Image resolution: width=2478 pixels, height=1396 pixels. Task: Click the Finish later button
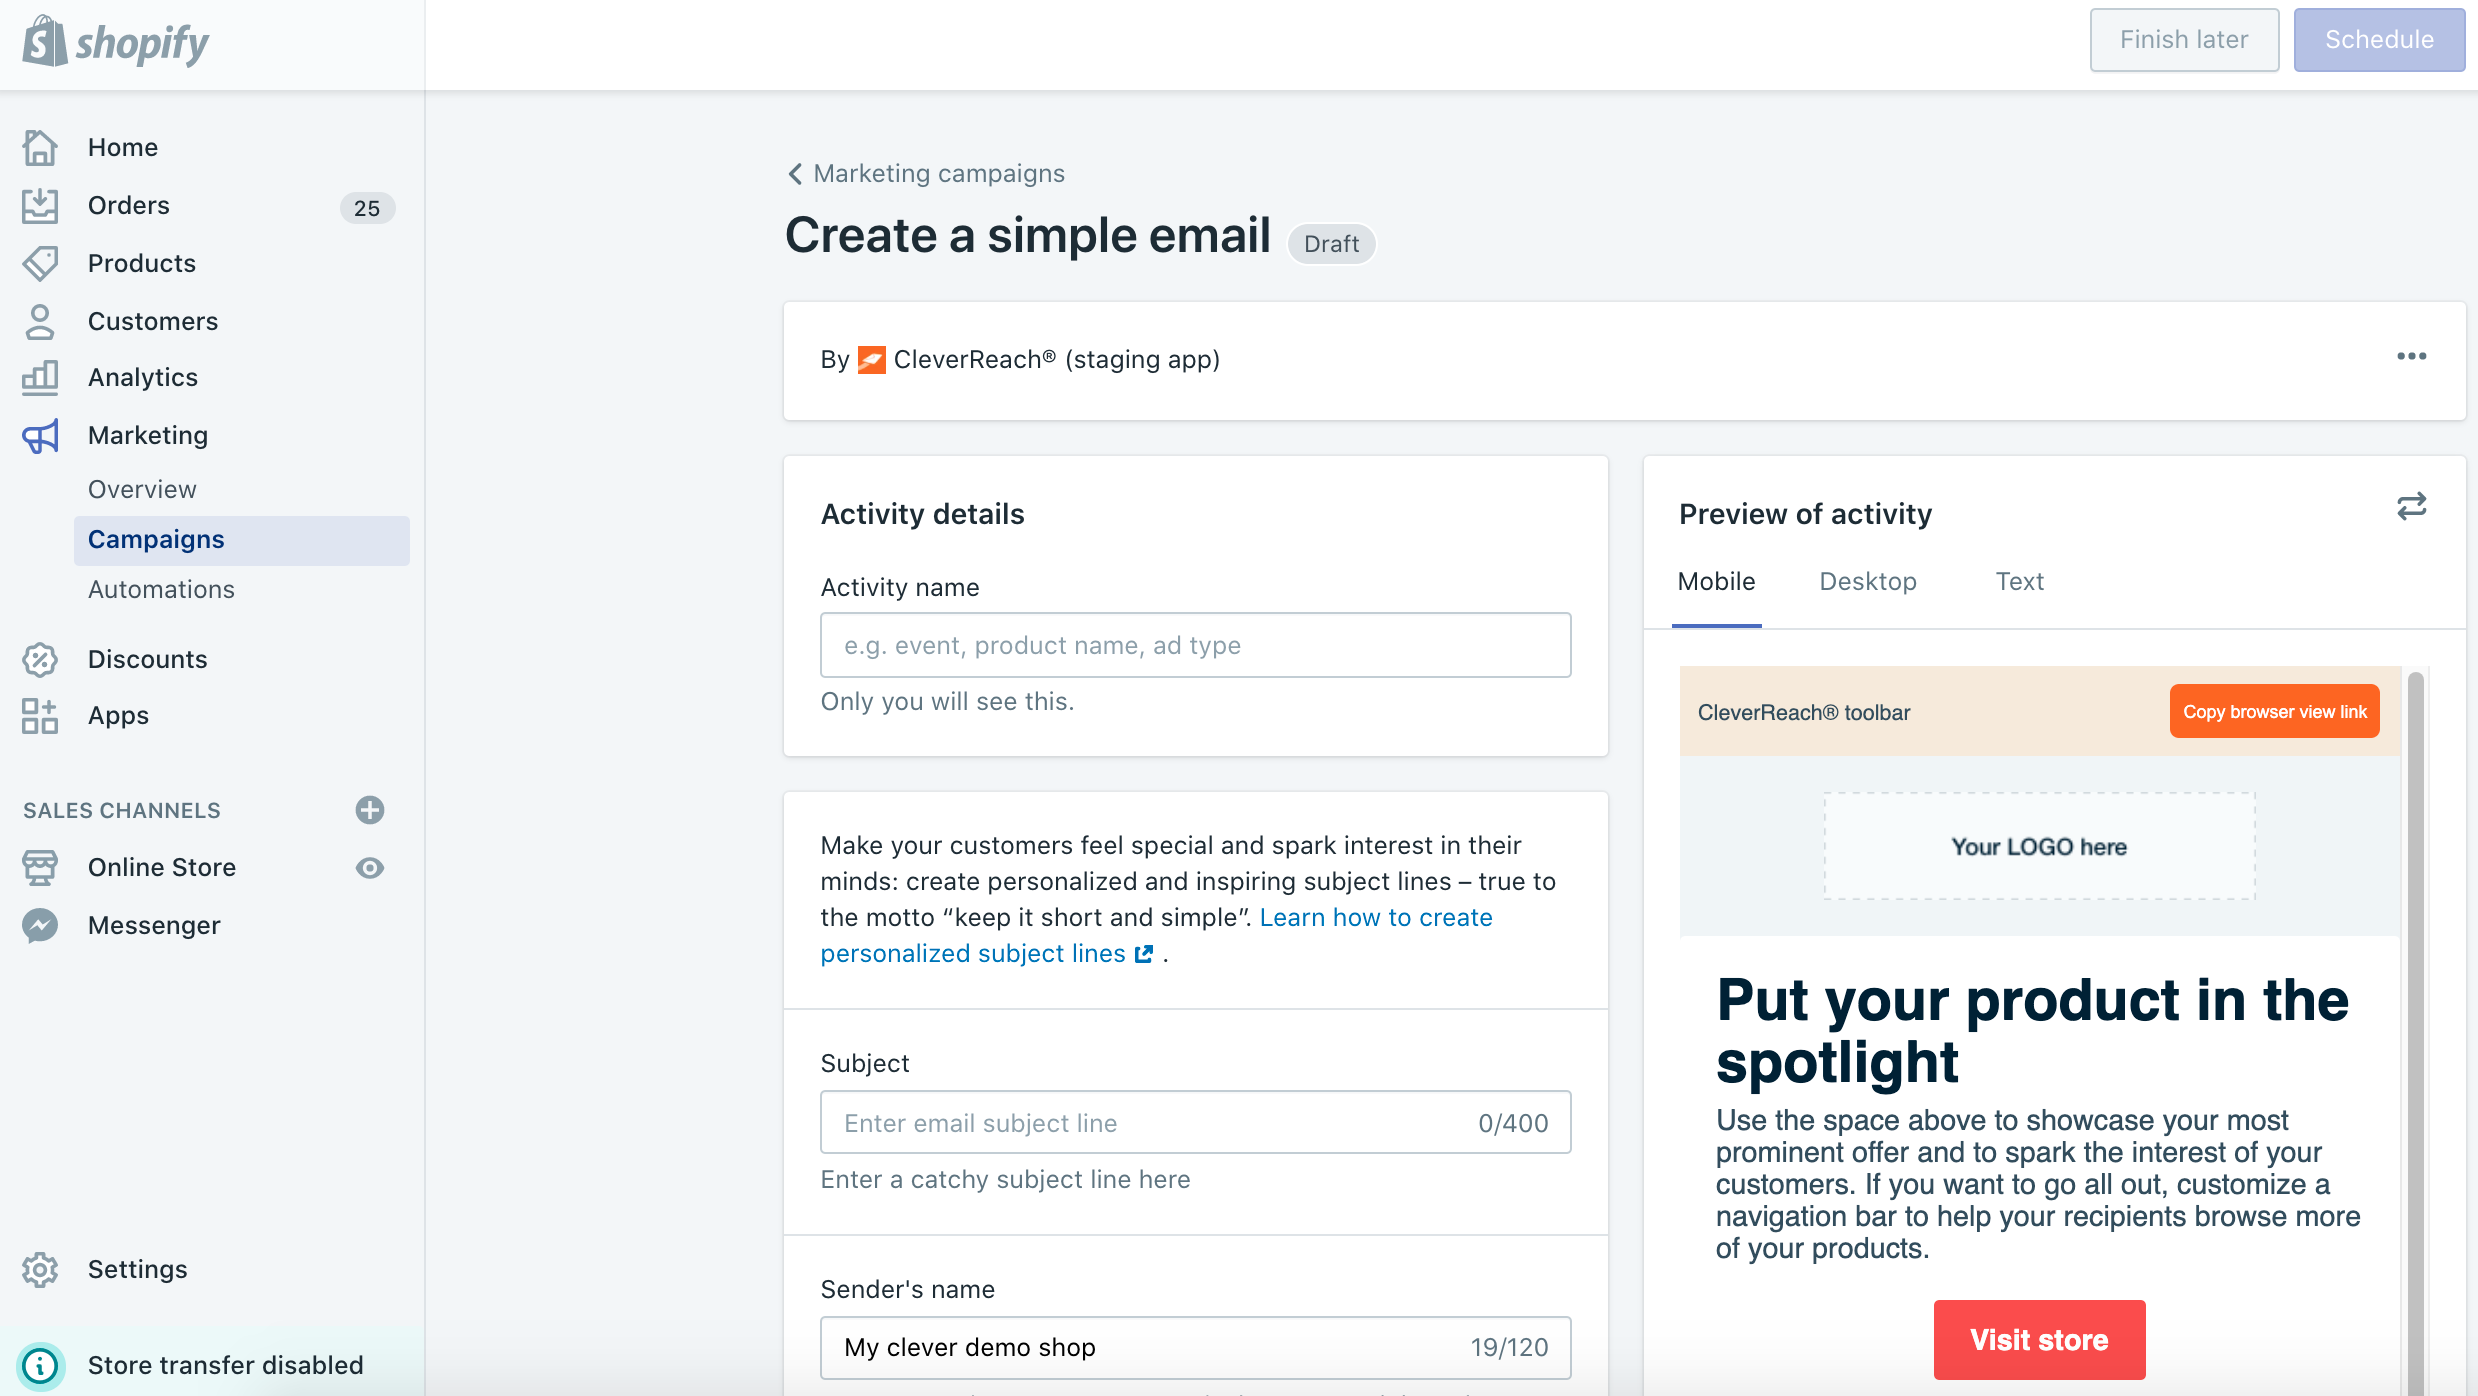(2183, 40)
